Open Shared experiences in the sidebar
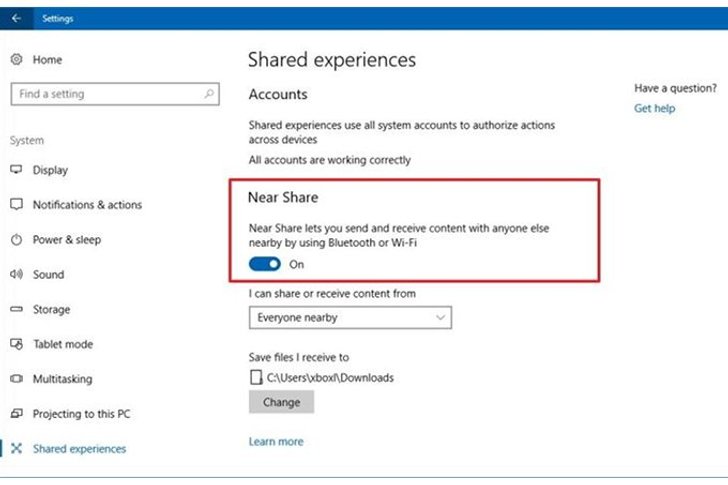 point(79,449)
